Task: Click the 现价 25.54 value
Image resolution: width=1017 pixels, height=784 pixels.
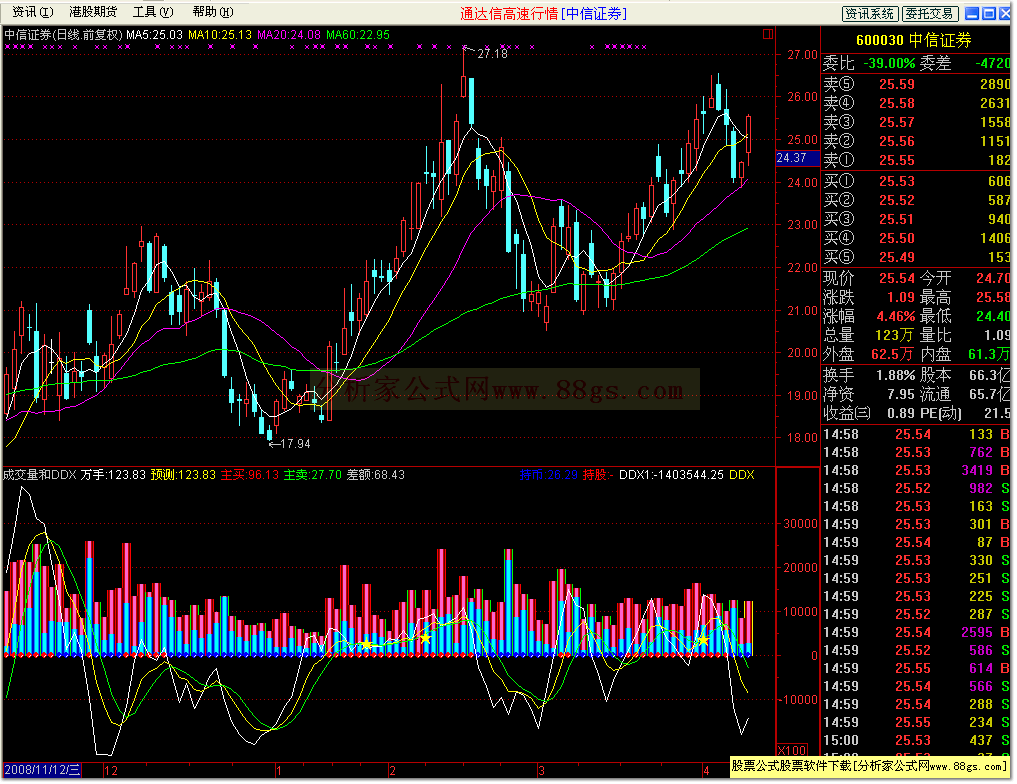Action: (x=897, y=278)
